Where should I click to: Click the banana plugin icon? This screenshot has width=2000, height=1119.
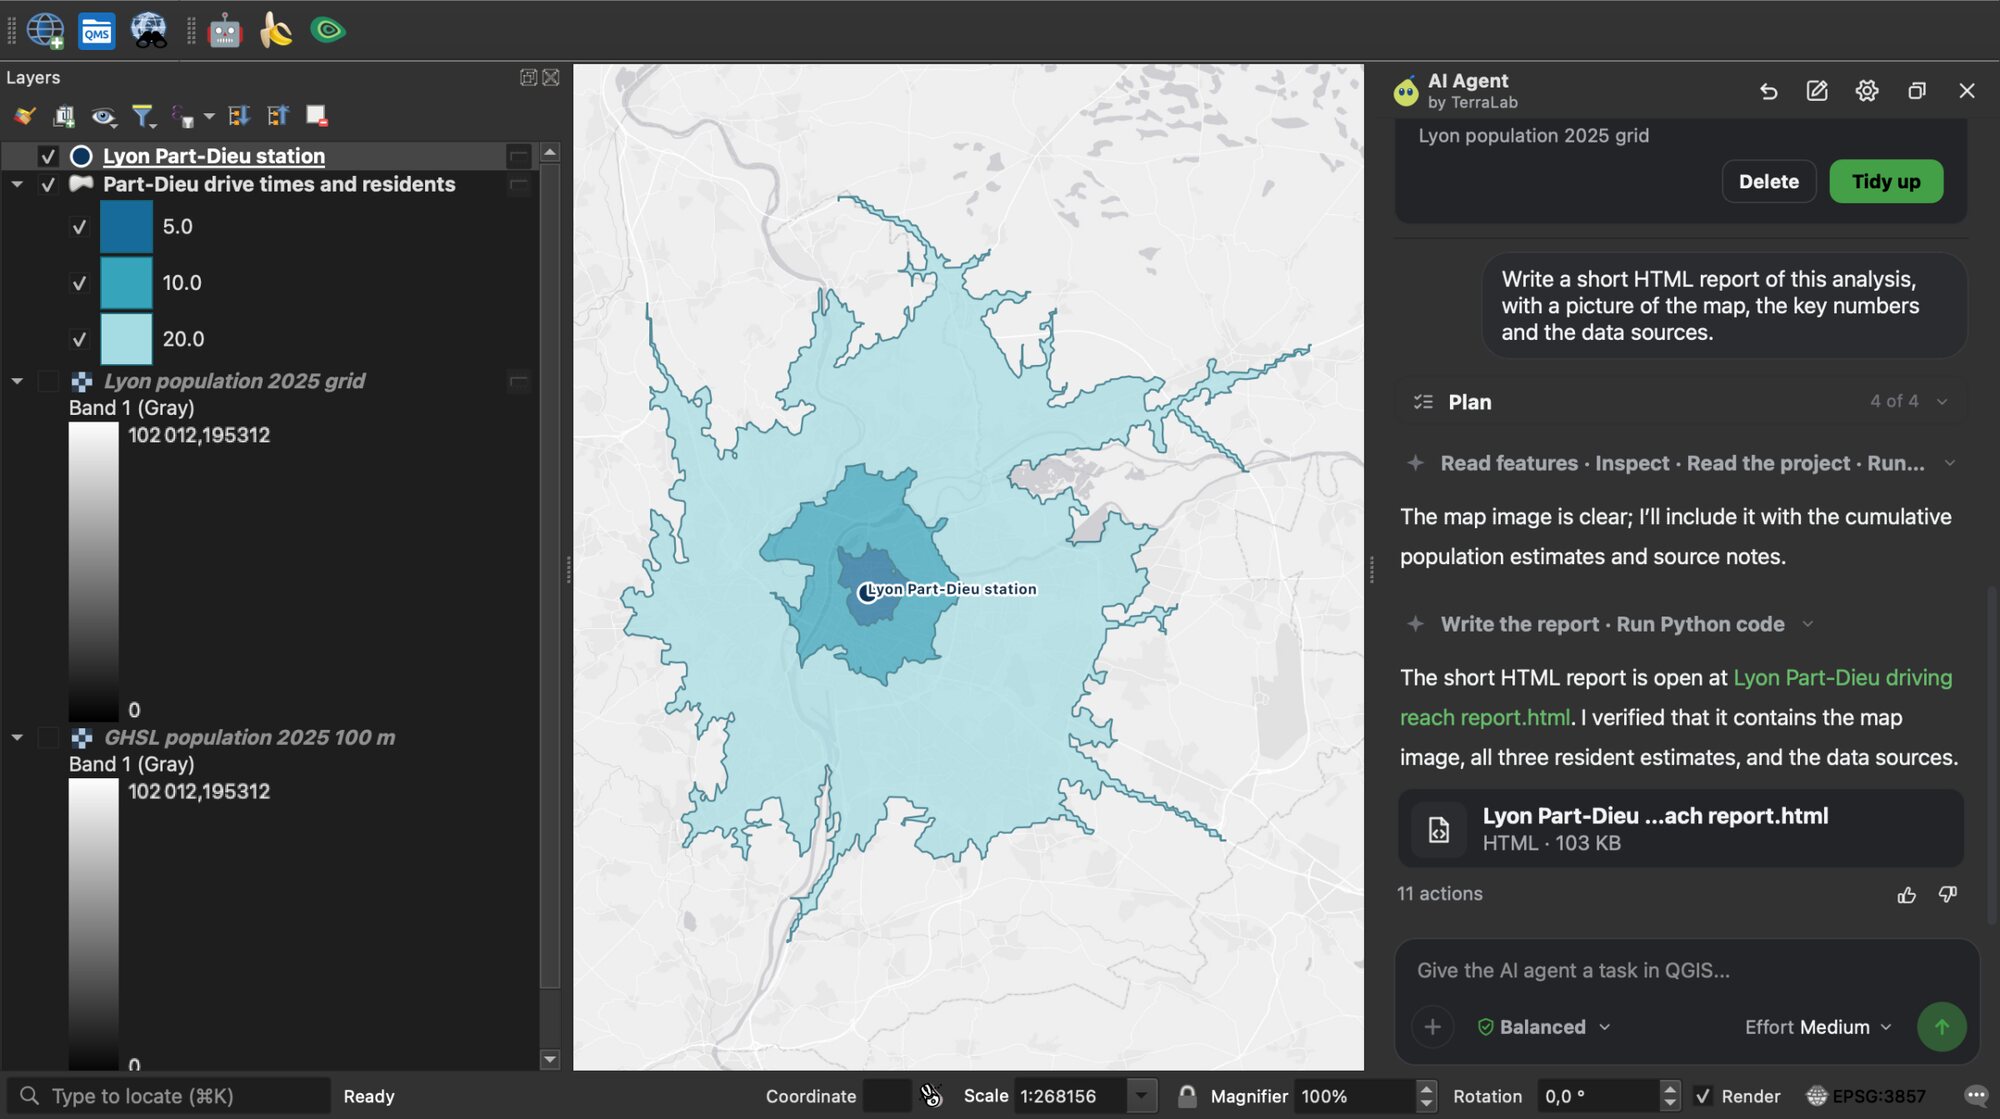275,31
